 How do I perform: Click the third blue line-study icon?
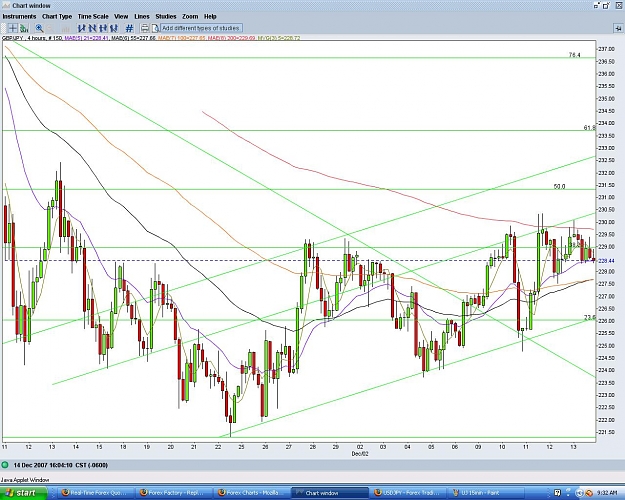(103, 28)
